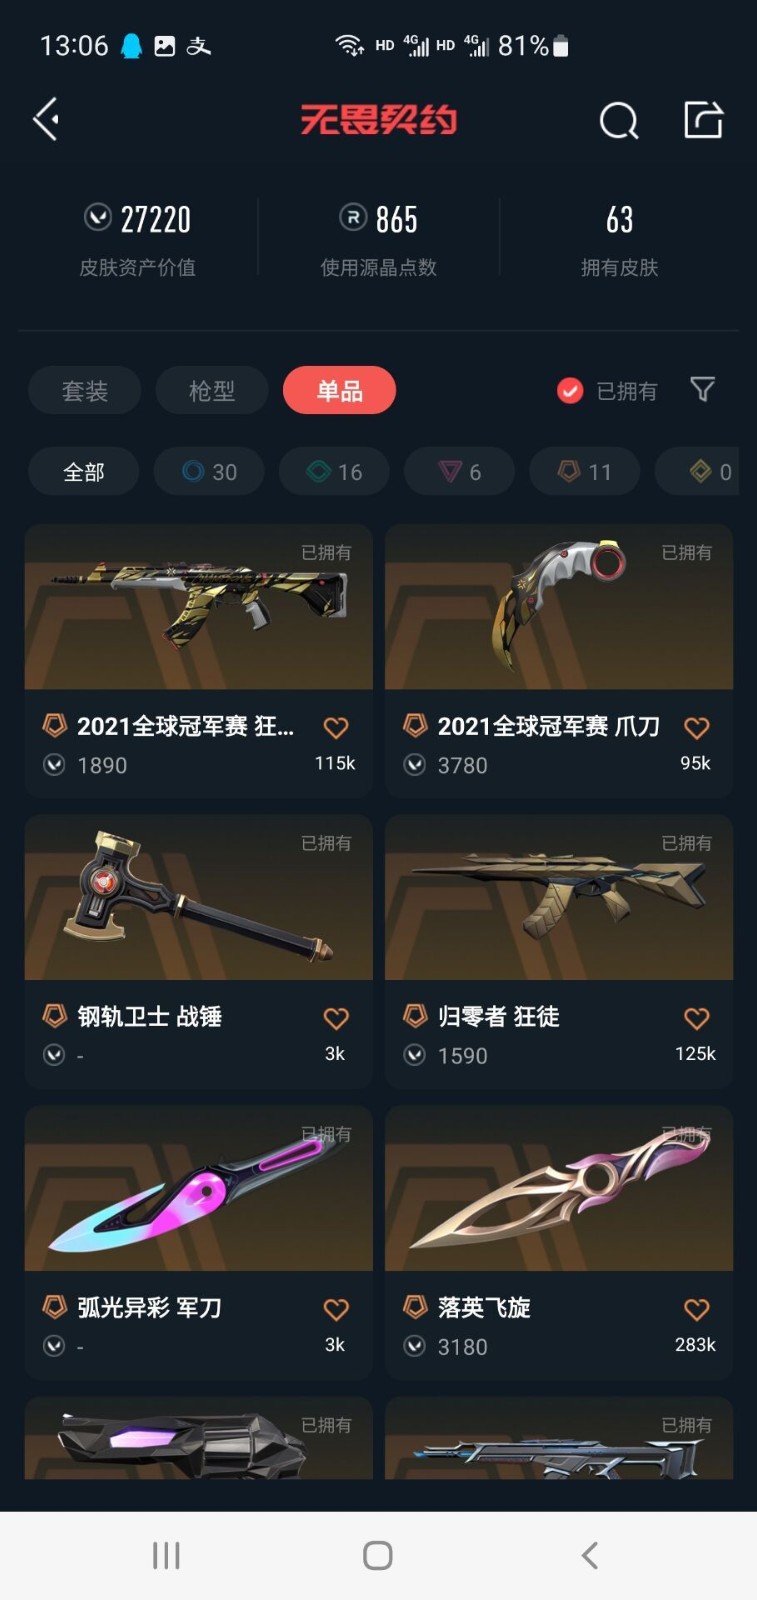Filter by green tier with 16 skins
757x1600 pixels.
pos(334,471)
